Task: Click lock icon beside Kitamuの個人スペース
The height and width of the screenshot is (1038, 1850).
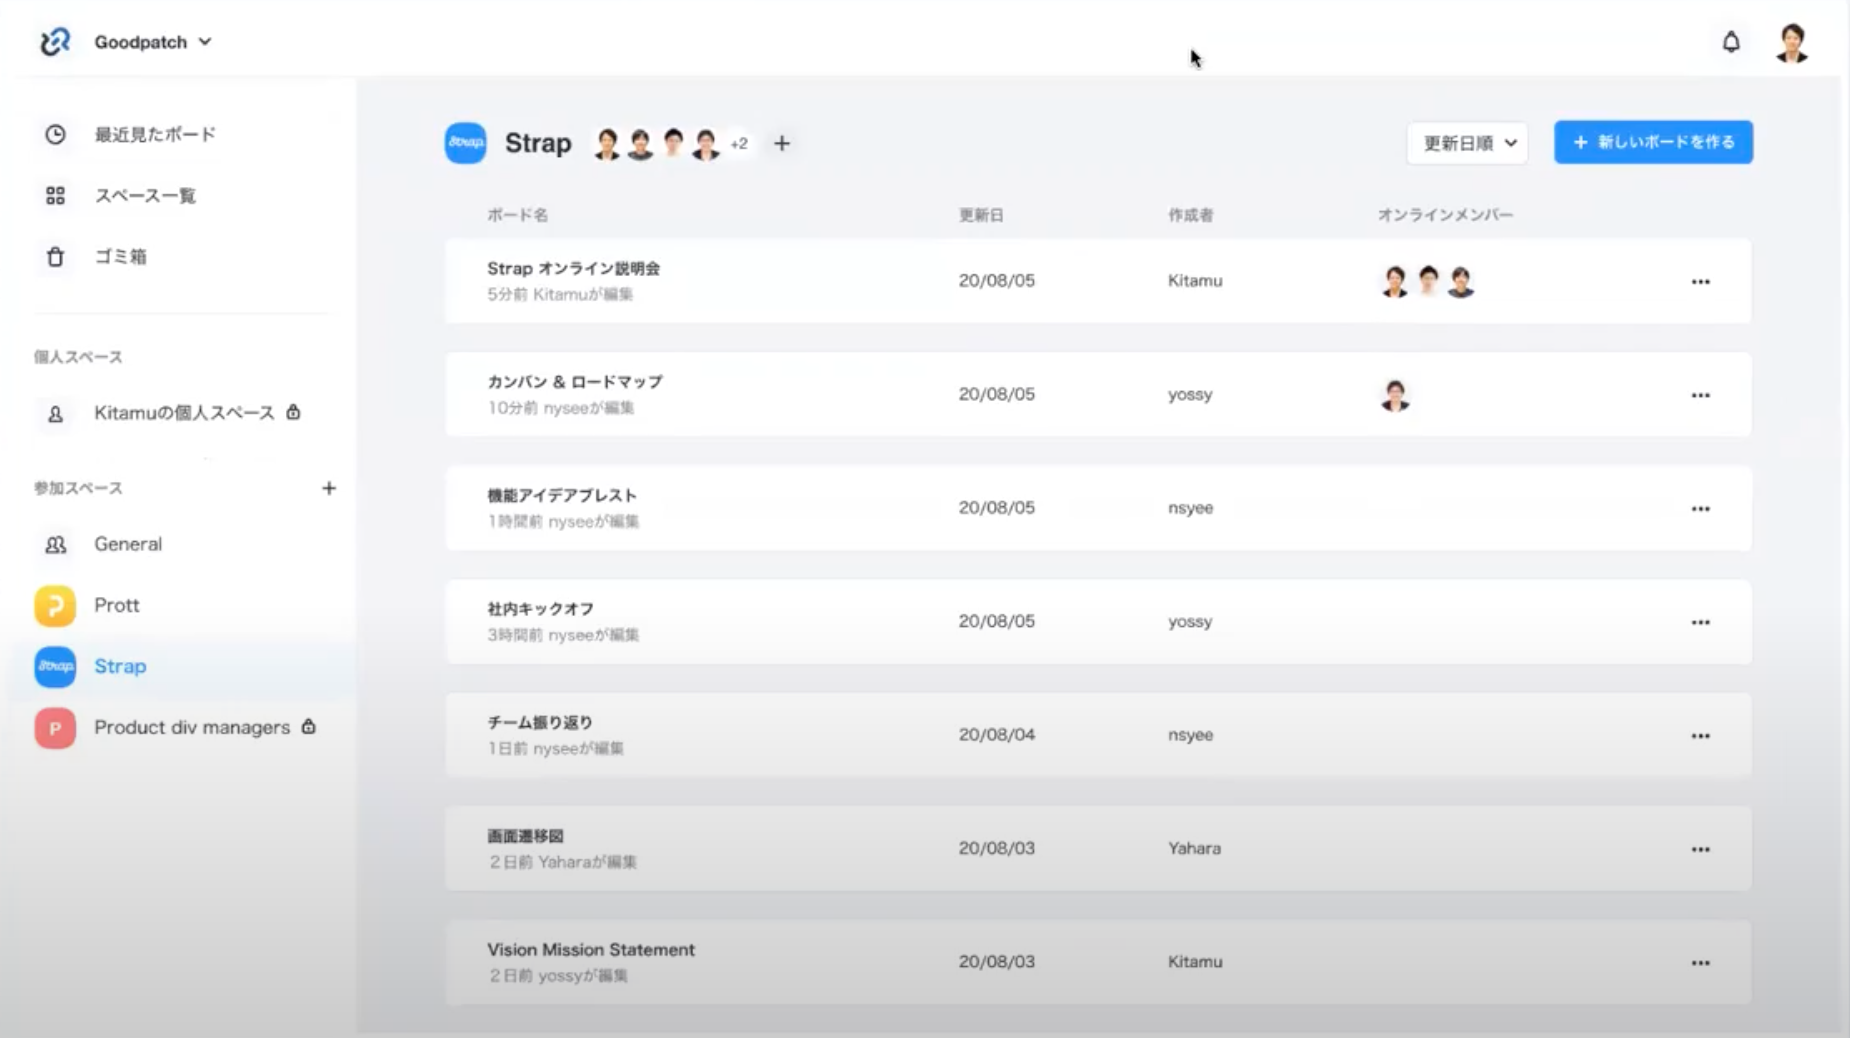Action: tap(293, 412)
